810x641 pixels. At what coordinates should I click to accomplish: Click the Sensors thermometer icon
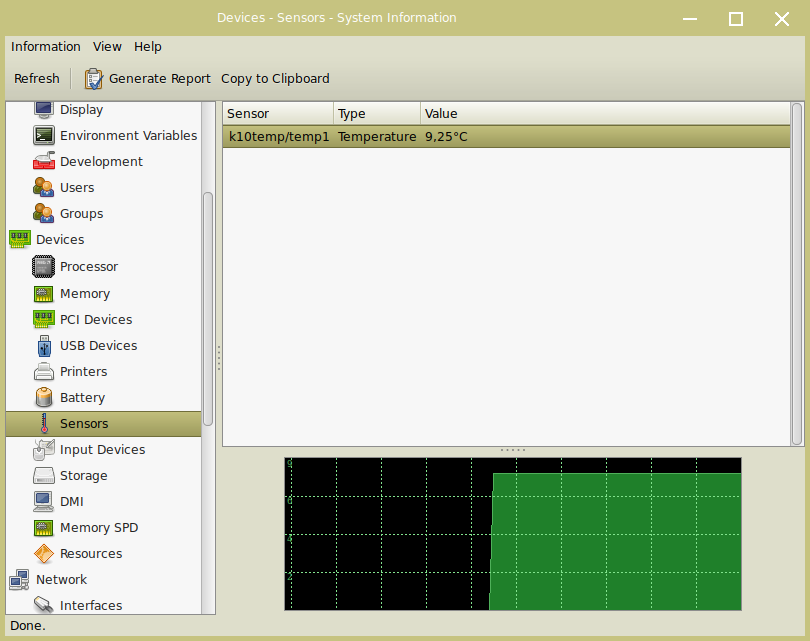coord(44,423)
